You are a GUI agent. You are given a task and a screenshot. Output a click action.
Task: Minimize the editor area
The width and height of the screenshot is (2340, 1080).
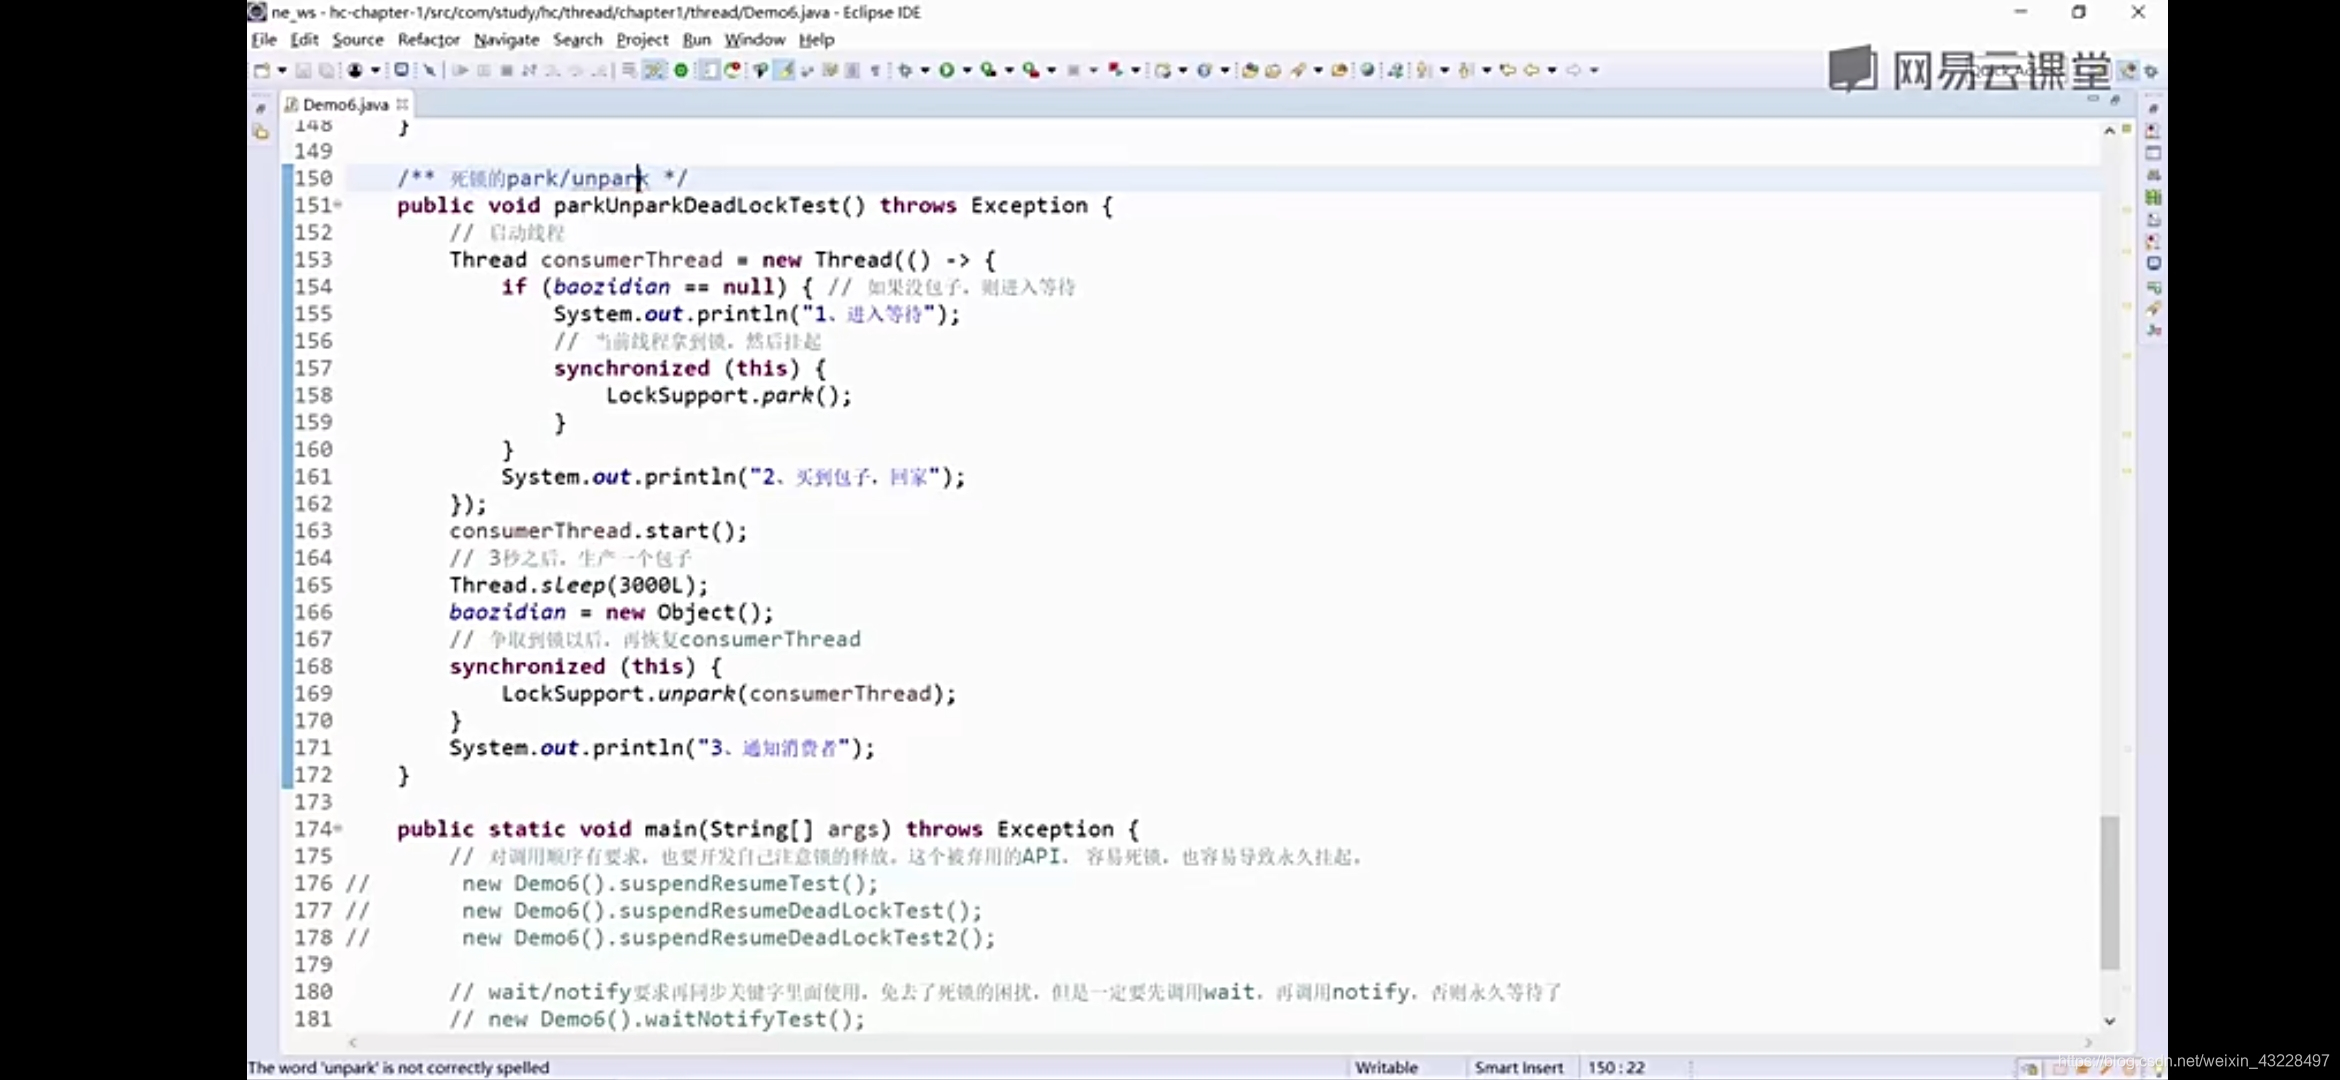(x=2093, y=99)
